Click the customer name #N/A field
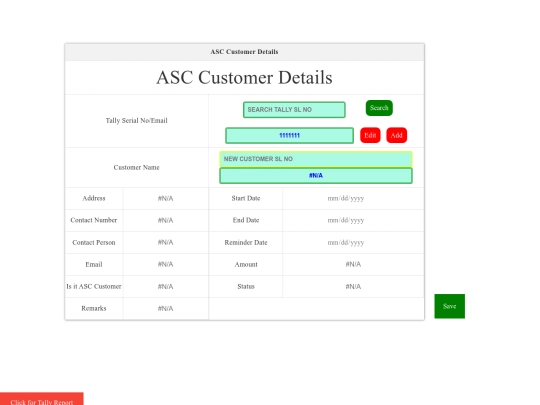The width and height of the screenshot is (540, 405). coord(316,176)
